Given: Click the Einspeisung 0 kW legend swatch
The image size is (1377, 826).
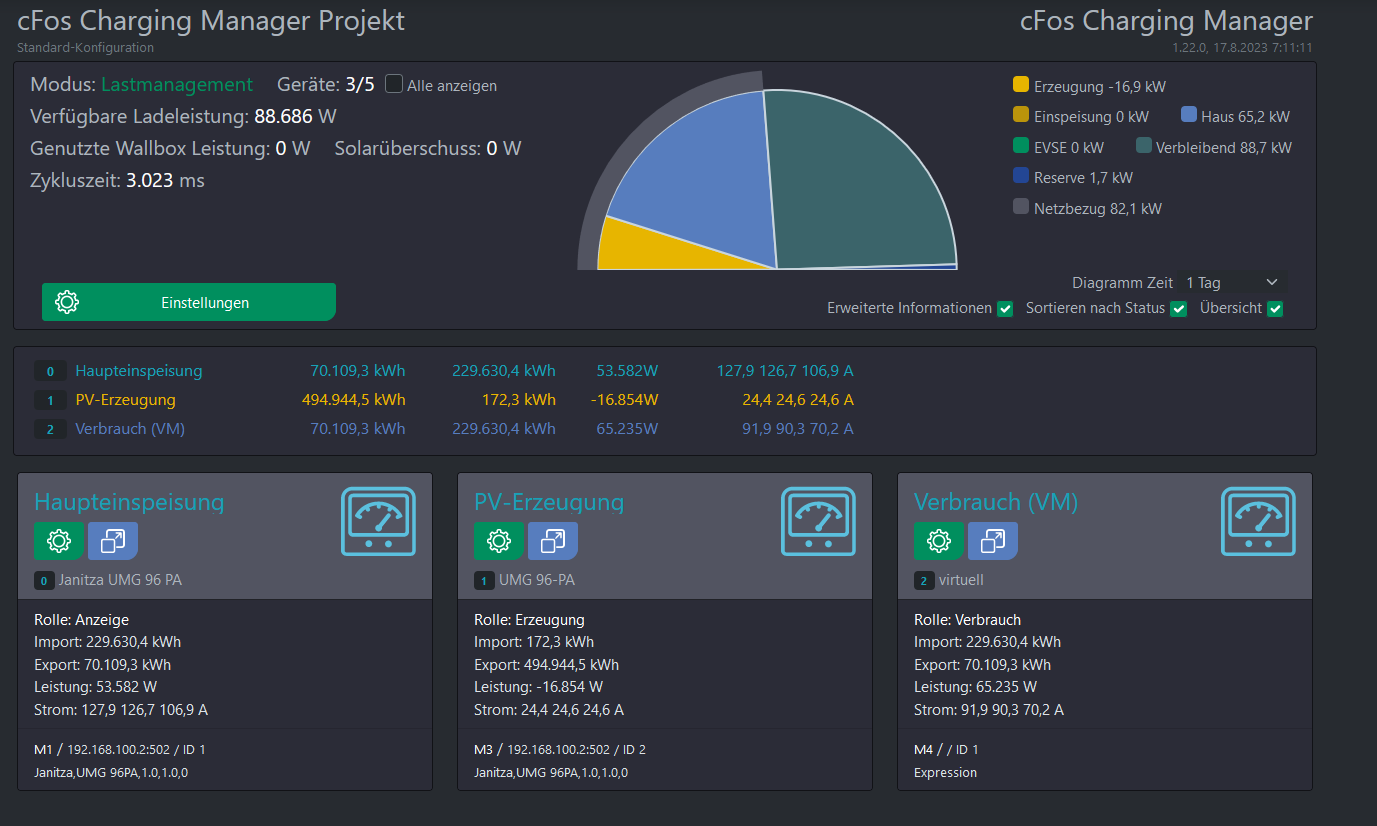Looking at the screenshot, I should [1021, 116].
